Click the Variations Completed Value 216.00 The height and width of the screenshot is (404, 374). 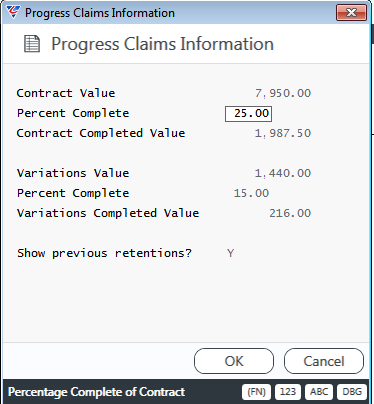(x=290, y=213)
